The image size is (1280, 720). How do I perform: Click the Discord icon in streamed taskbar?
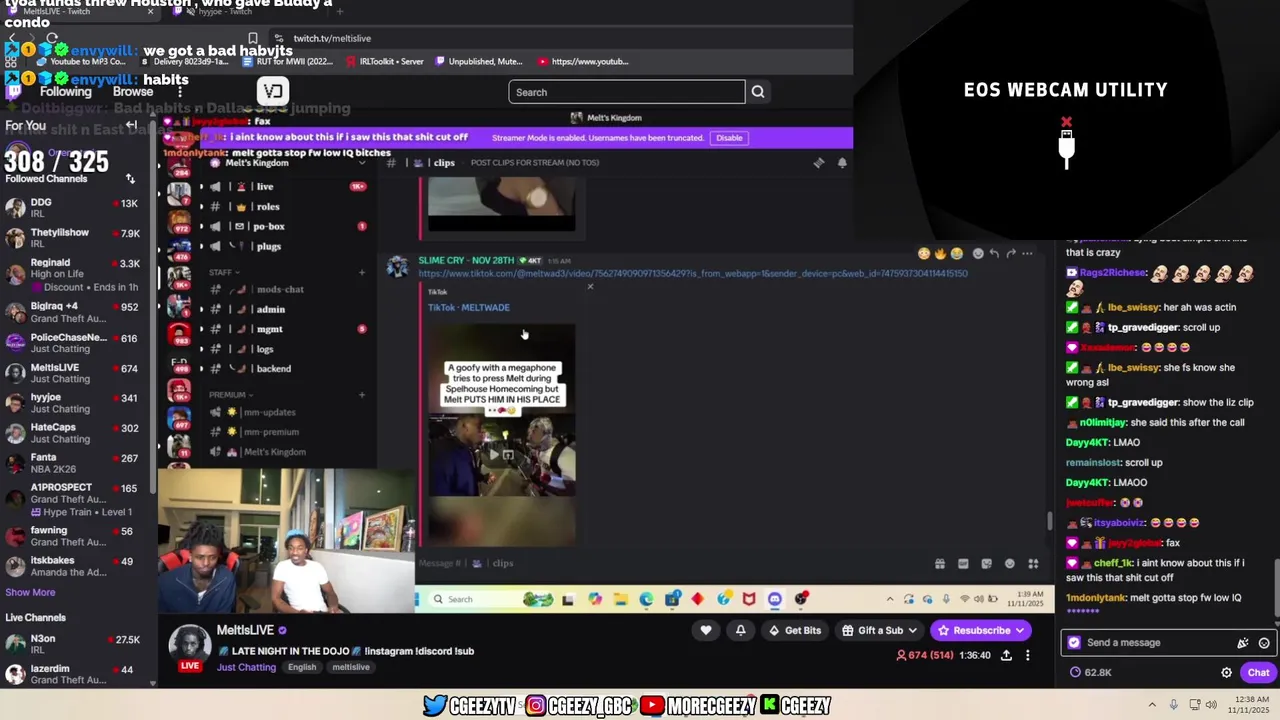(775, 599)
